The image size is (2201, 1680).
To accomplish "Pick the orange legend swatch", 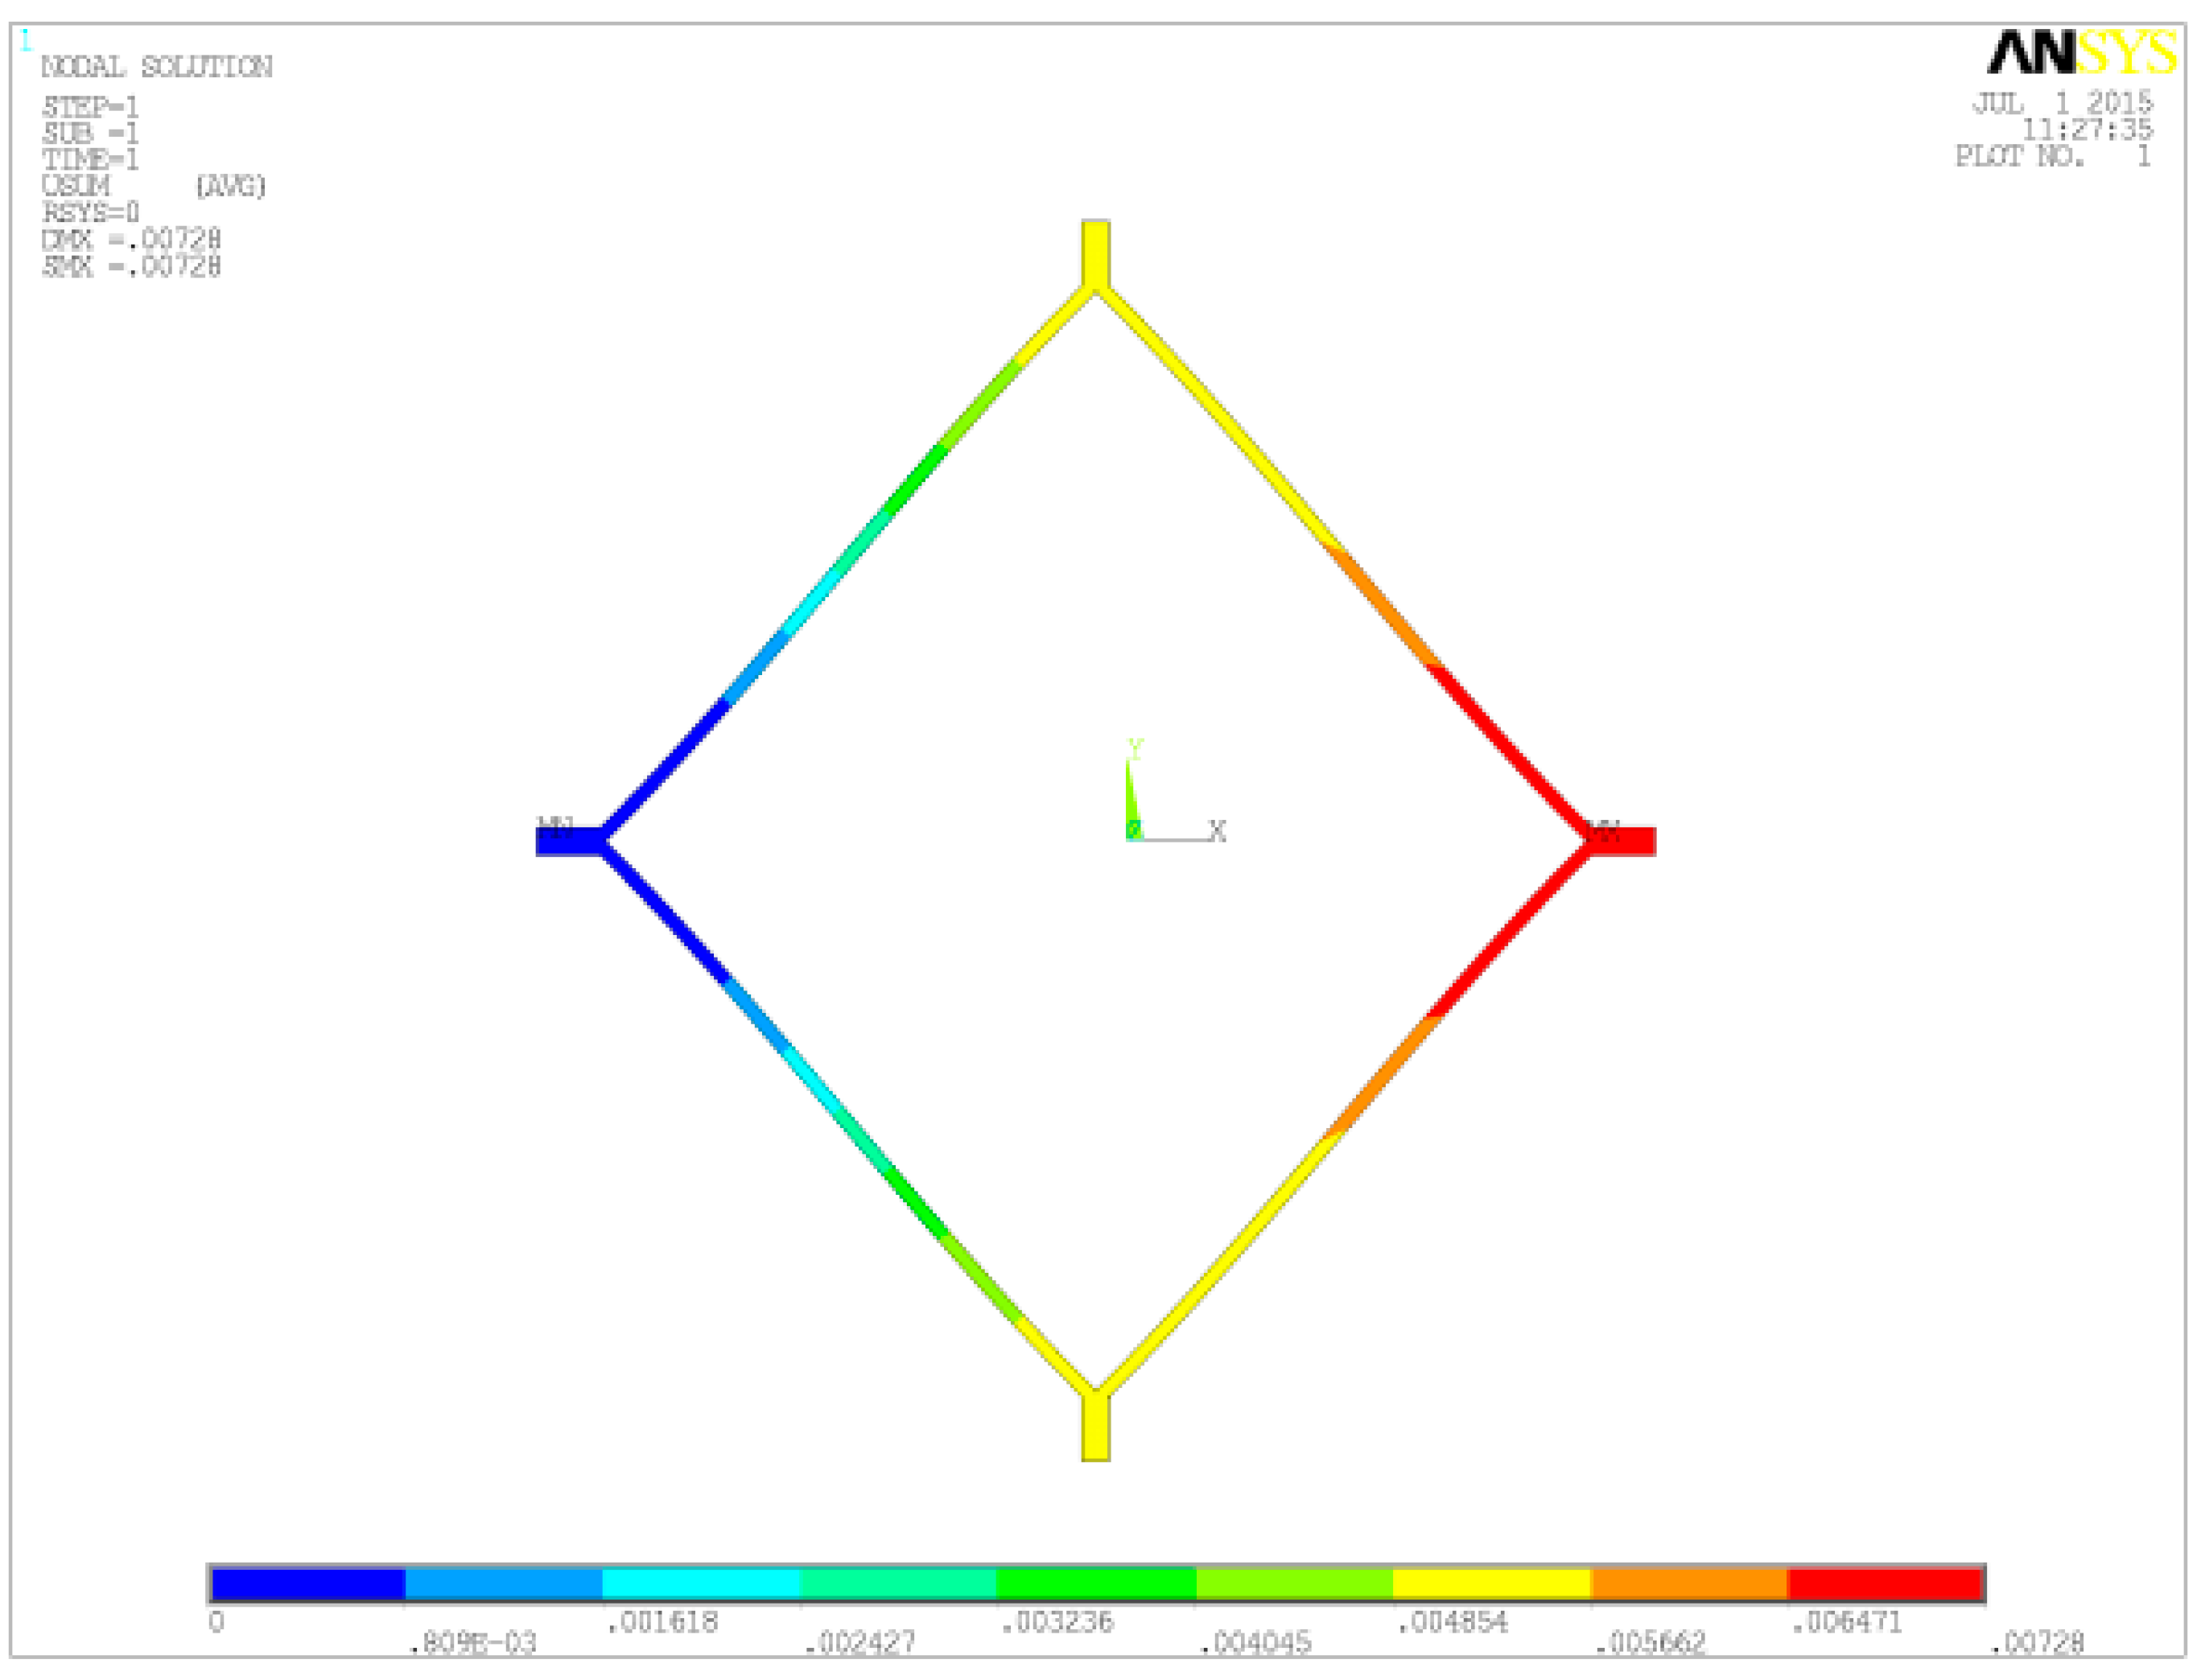I will 1688,1584.
